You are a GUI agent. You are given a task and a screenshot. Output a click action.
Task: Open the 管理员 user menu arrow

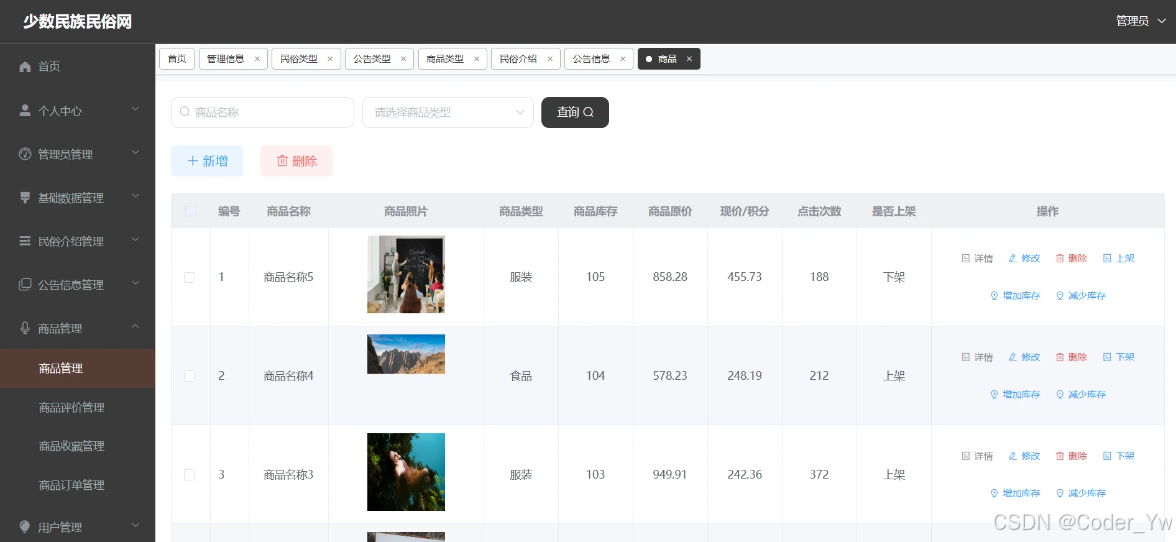pyautogui.click(x=1162, y=21)
